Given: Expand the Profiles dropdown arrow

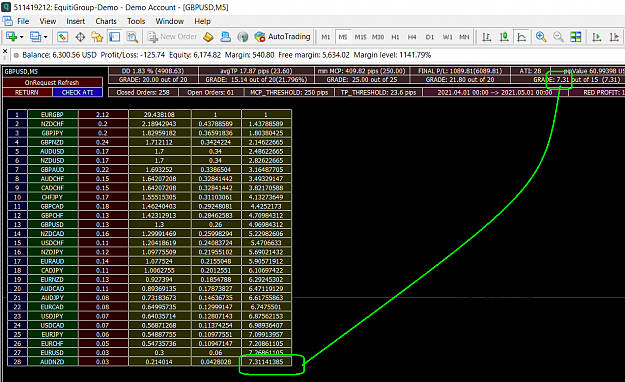Looking at the screenshot, I should pyautogui.click(x=45, y=37).
